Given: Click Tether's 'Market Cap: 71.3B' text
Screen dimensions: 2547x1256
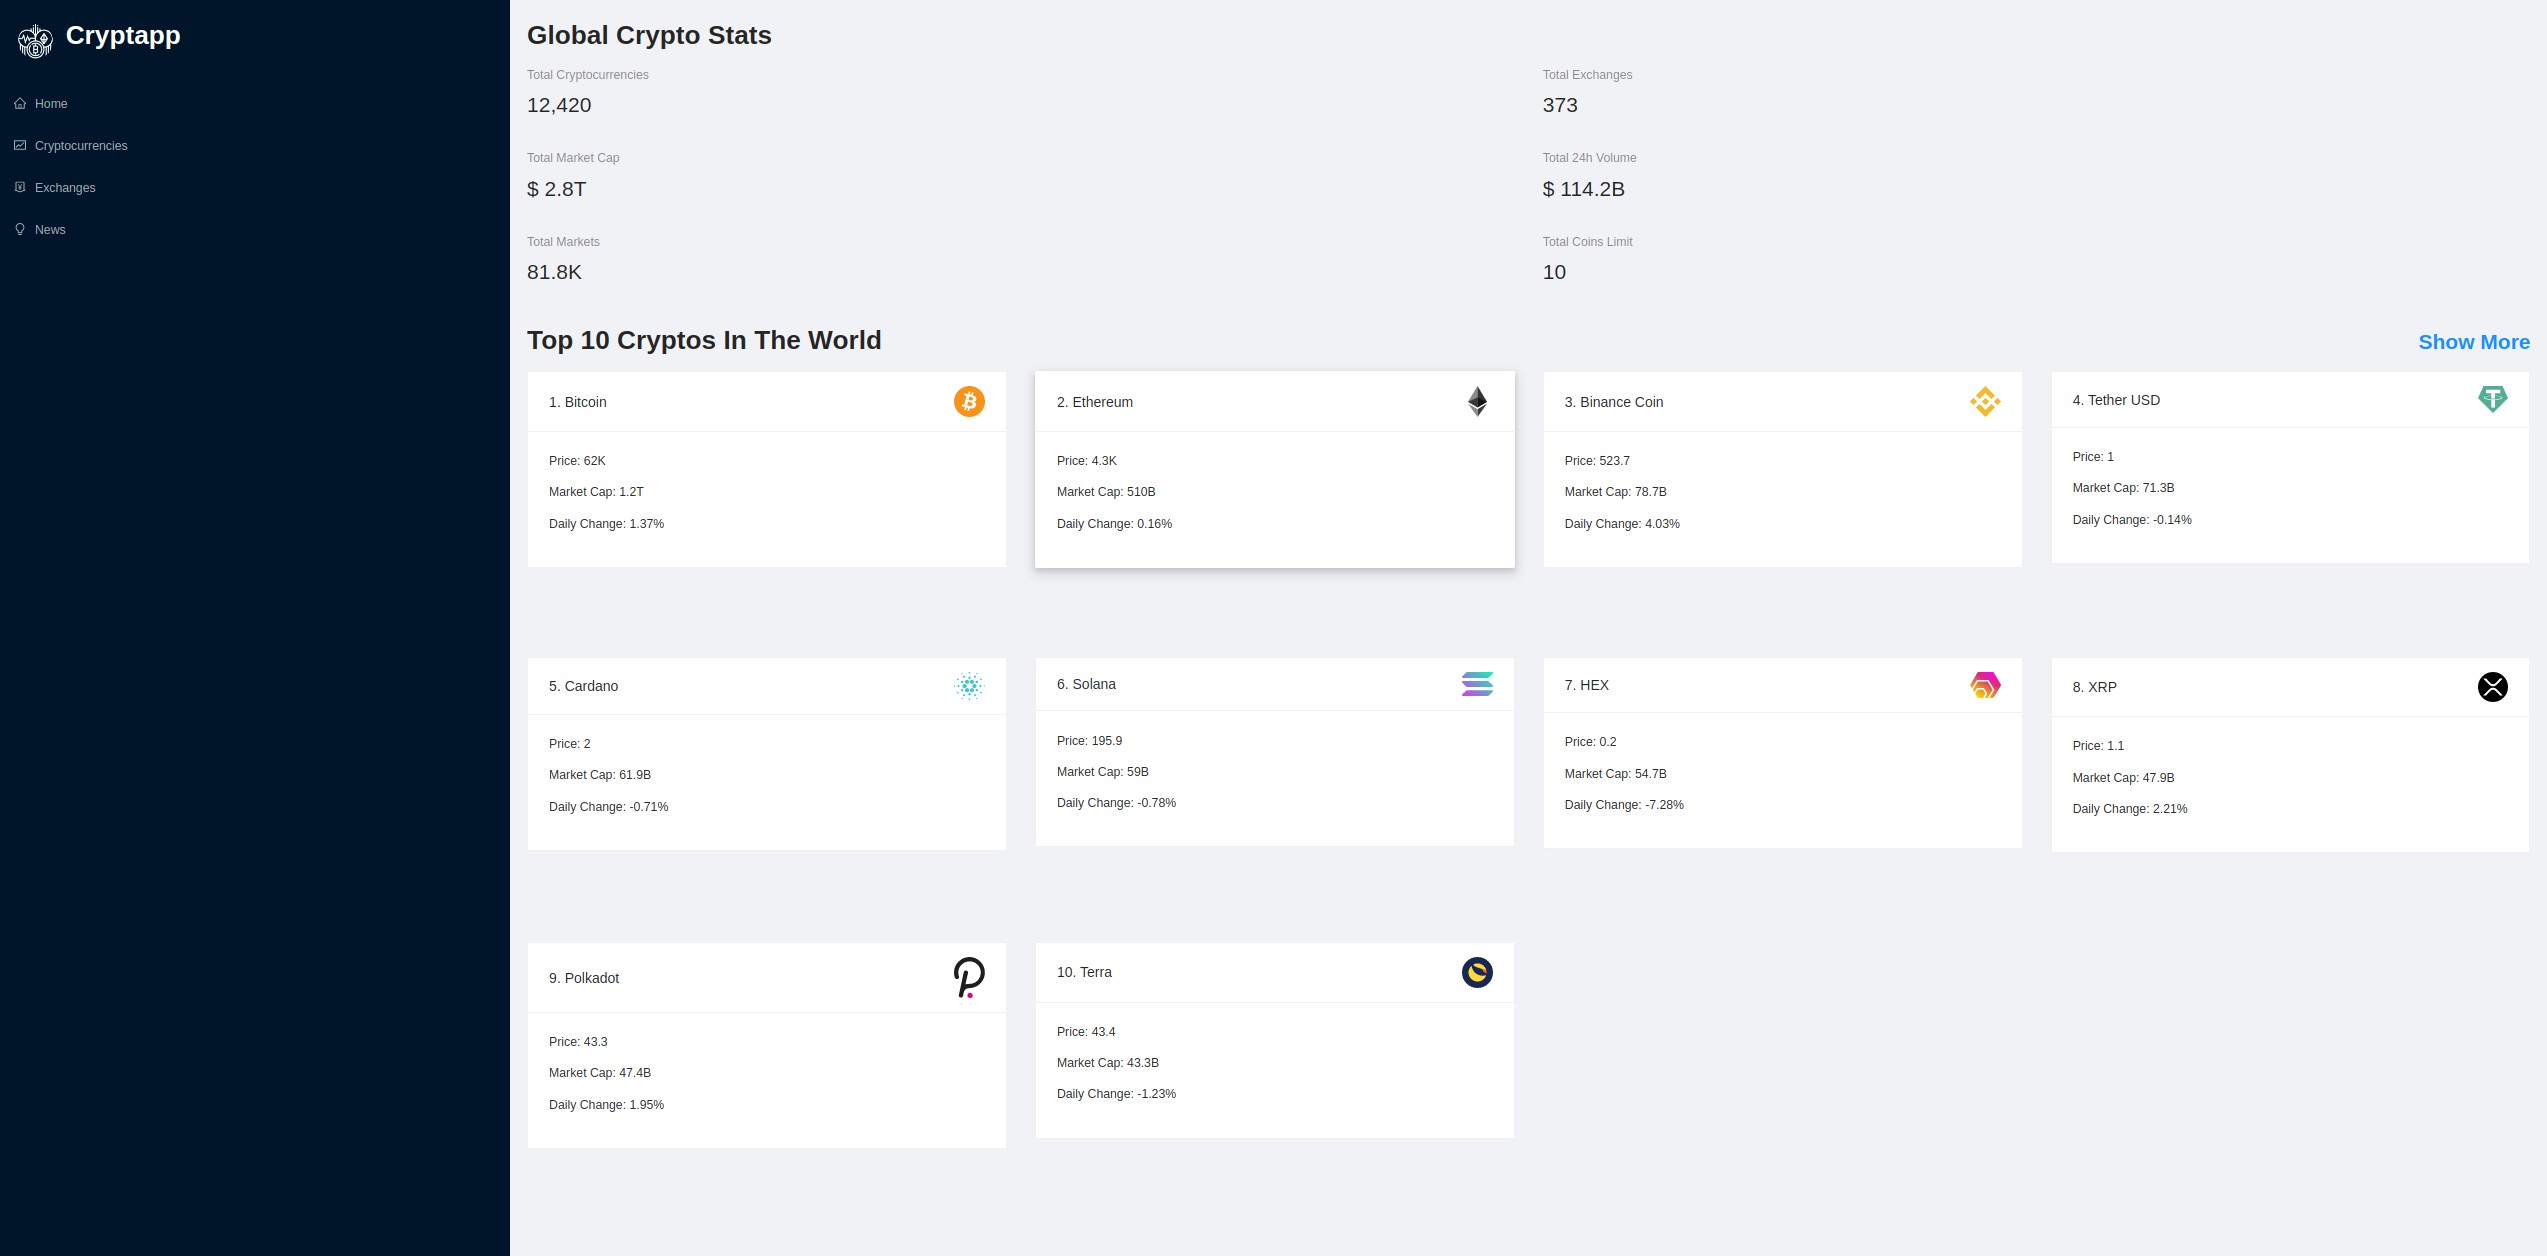Looking at the screenshot, I should coord(2124,488).
